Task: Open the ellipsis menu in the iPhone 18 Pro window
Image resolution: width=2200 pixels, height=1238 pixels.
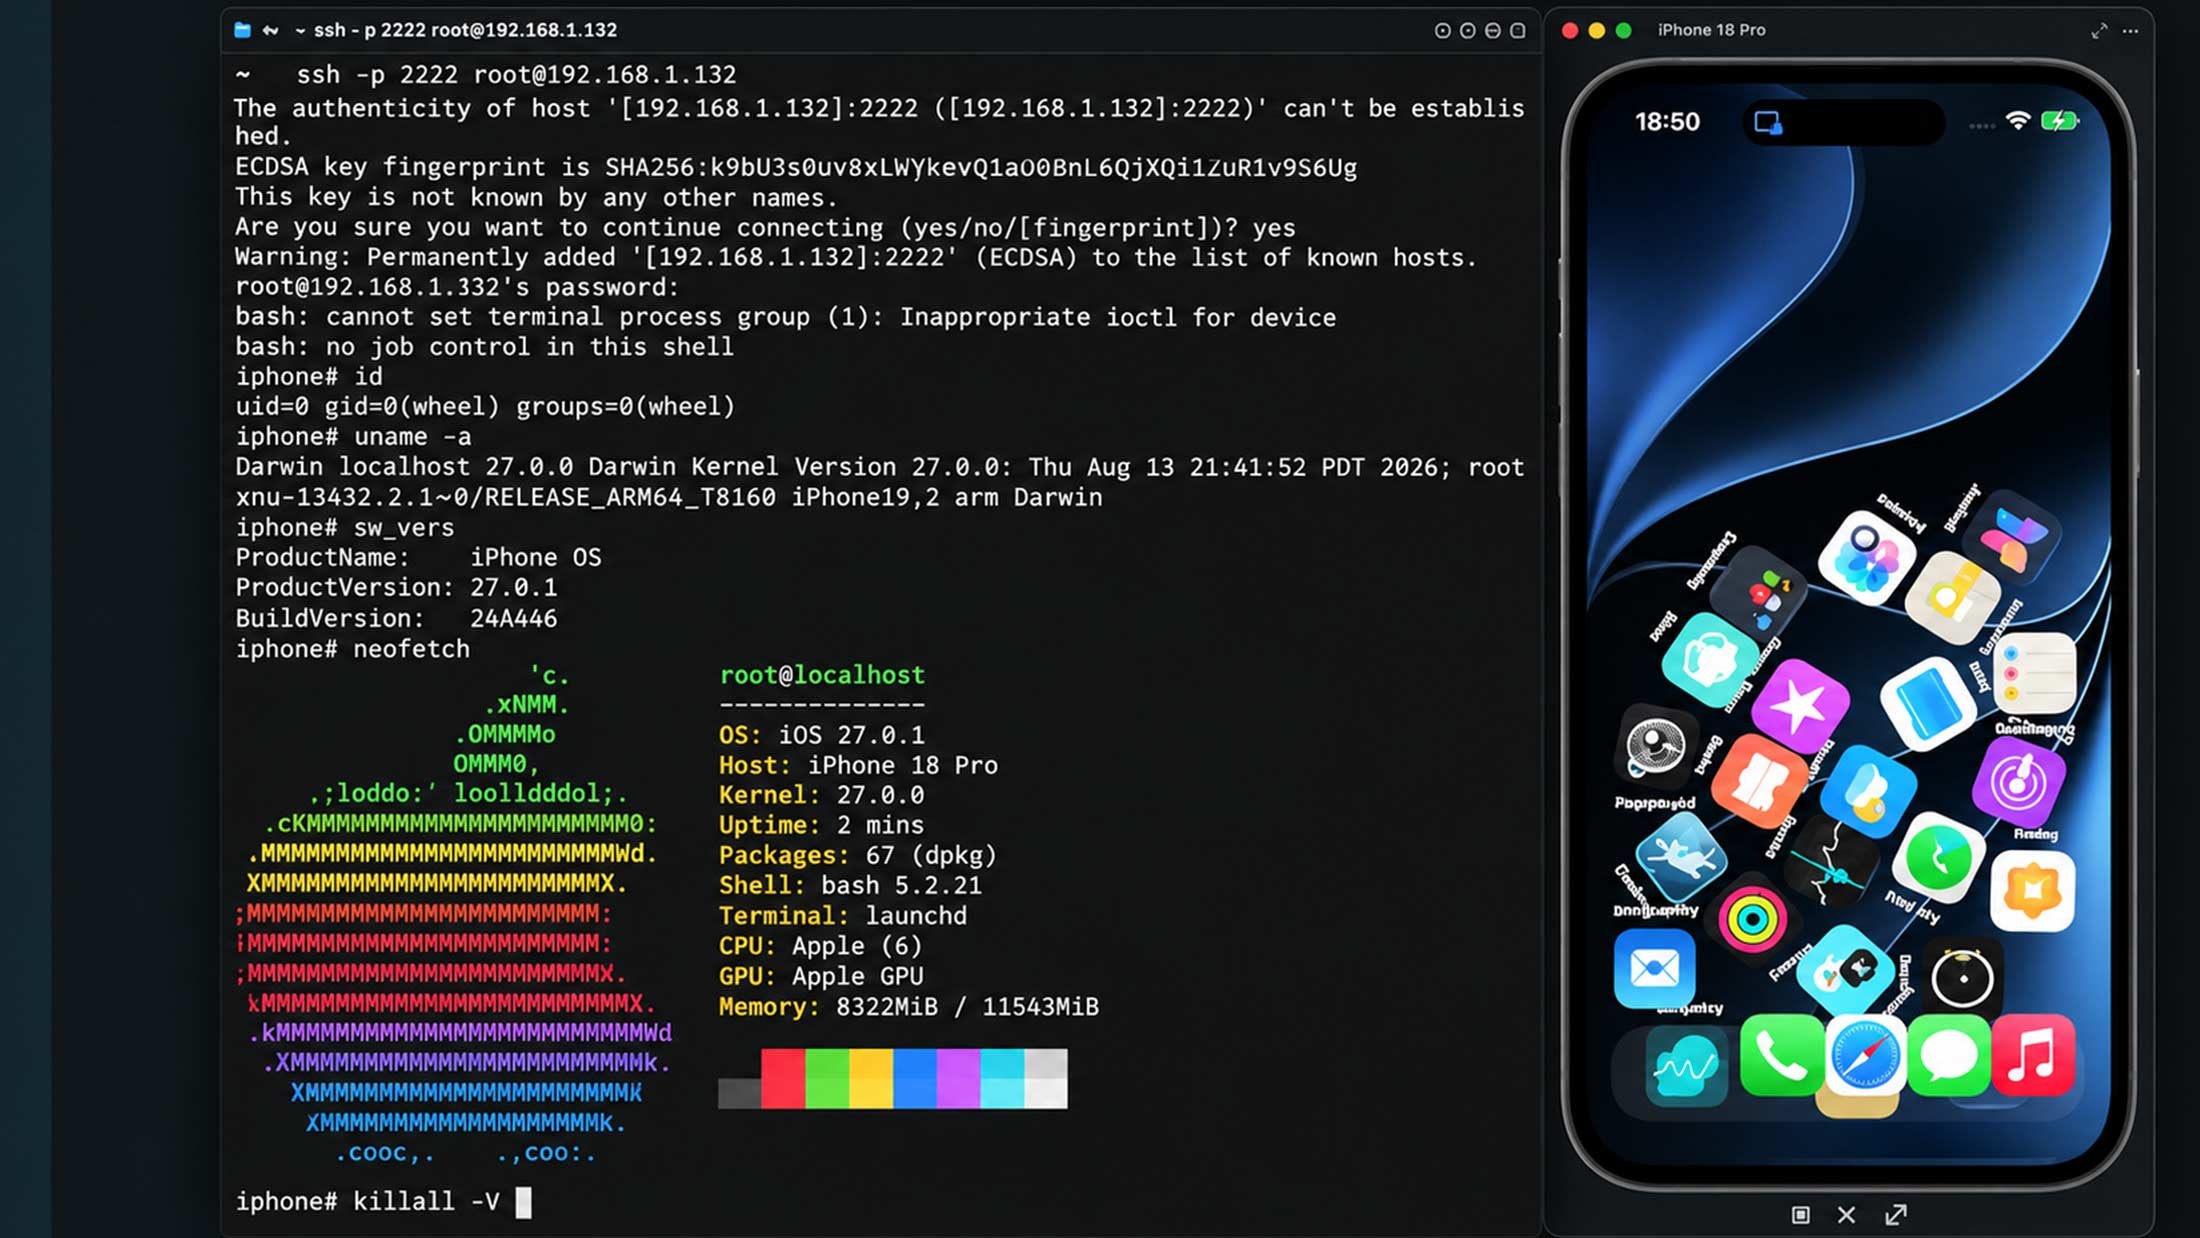Action: point(2130,31)
